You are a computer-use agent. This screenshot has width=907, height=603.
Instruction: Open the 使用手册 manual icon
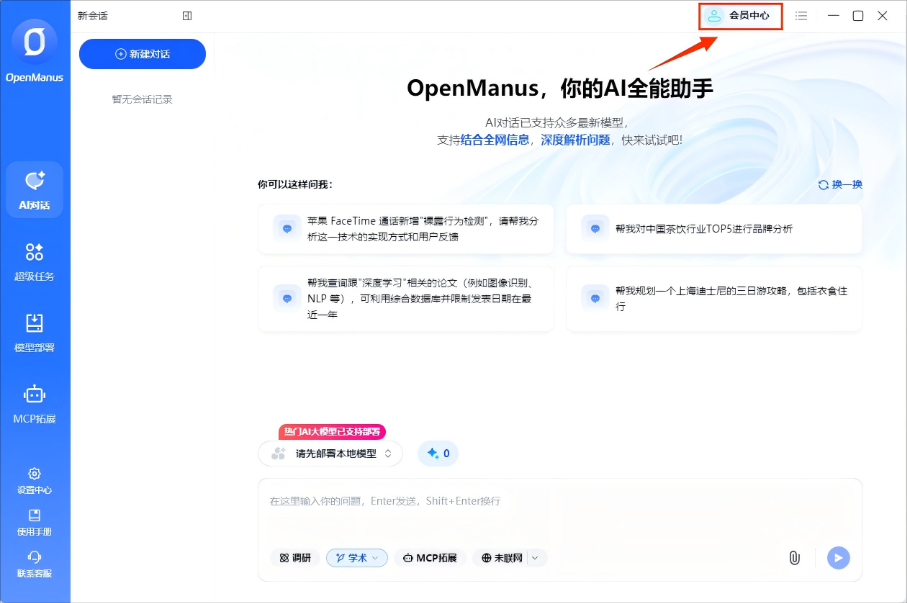tap(35, 521)
